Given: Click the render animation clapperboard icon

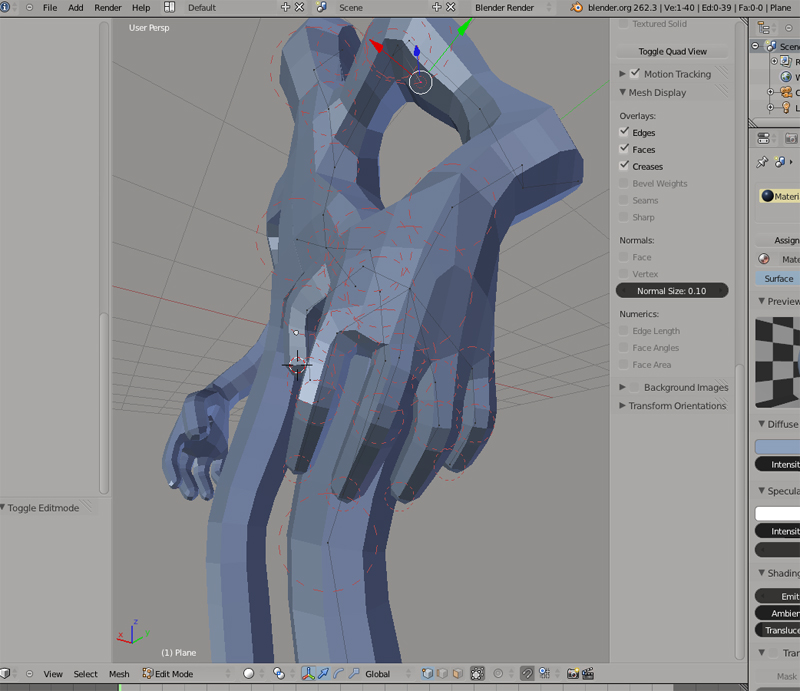Looking at the screenshot, I should (x=586, y=674).
